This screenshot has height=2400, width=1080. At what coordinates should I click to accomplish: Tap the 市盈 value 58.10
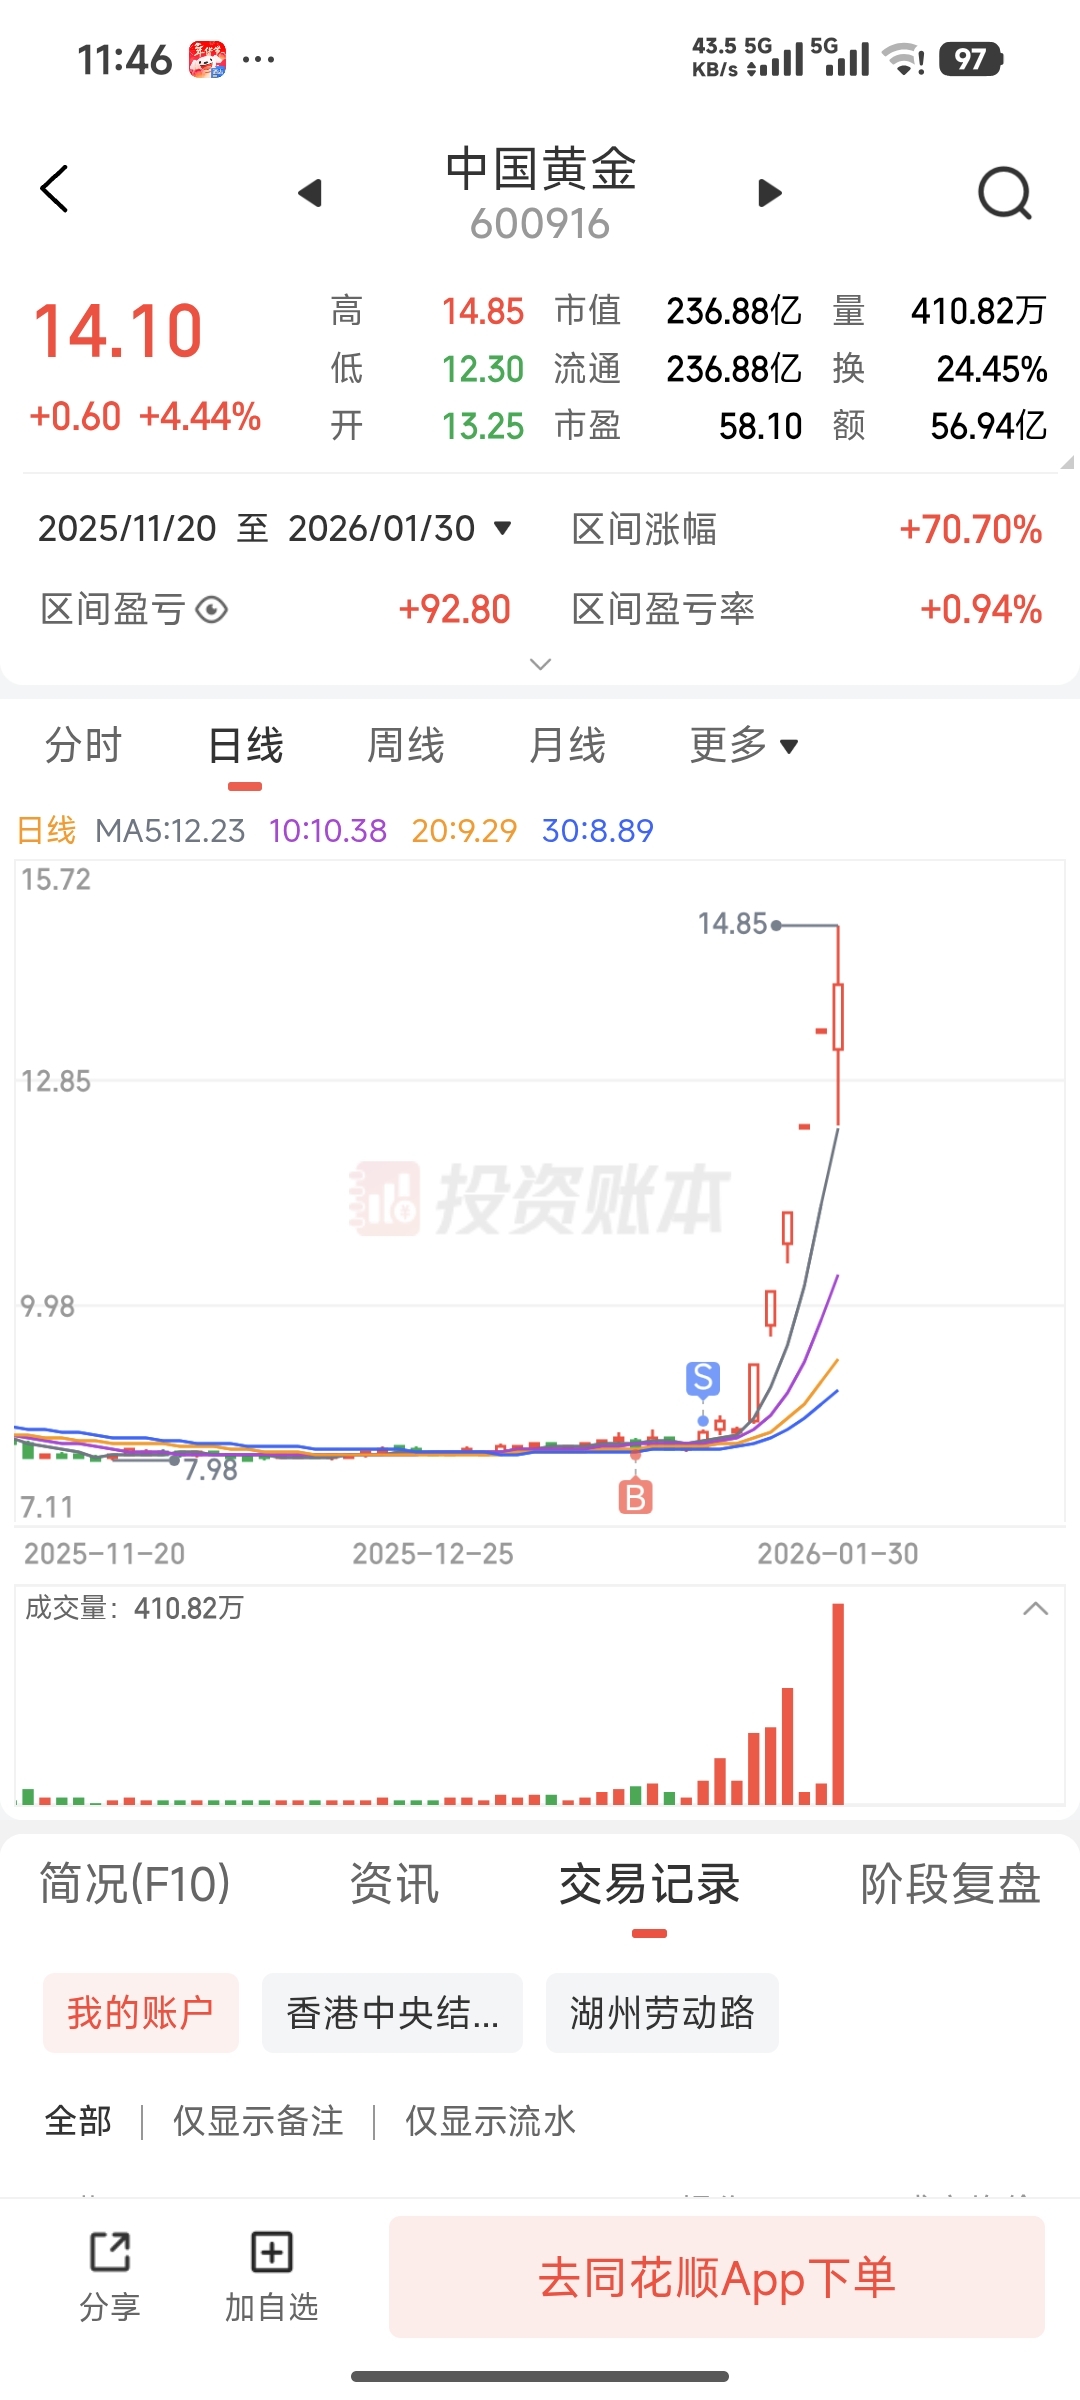[x=761, y=426]
